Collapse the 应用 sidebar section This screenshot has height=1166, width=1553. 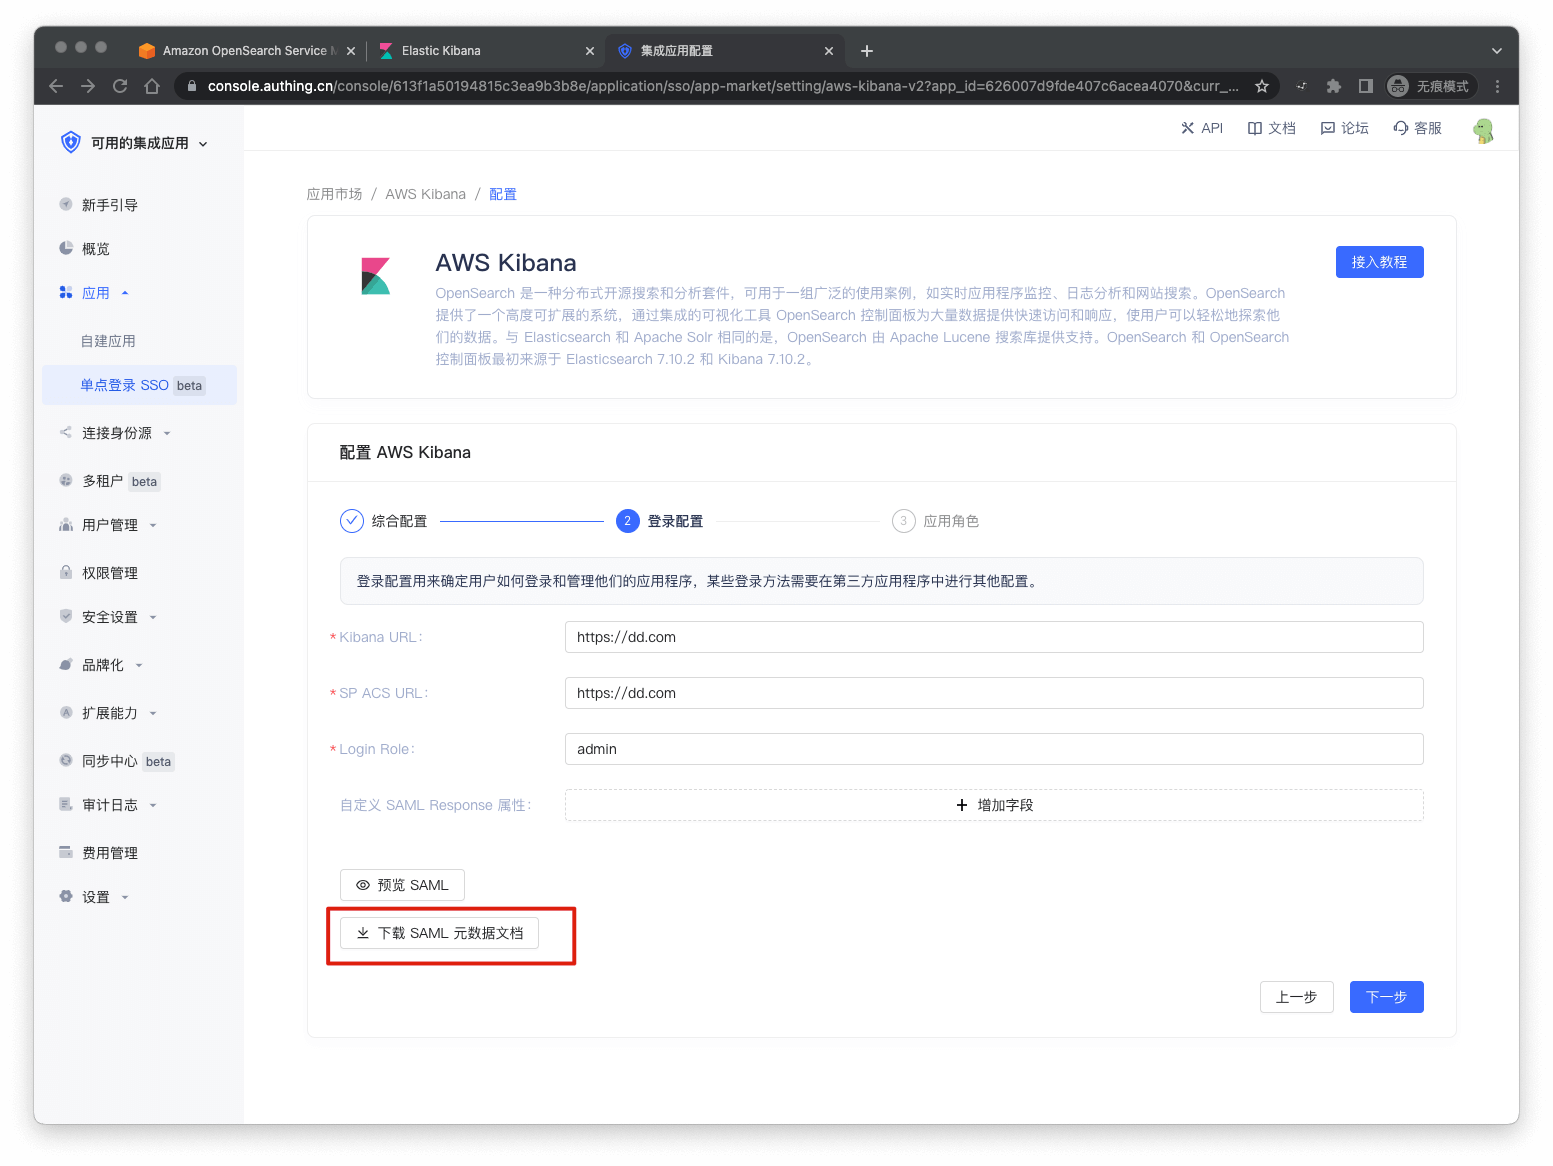click(96, 293)
